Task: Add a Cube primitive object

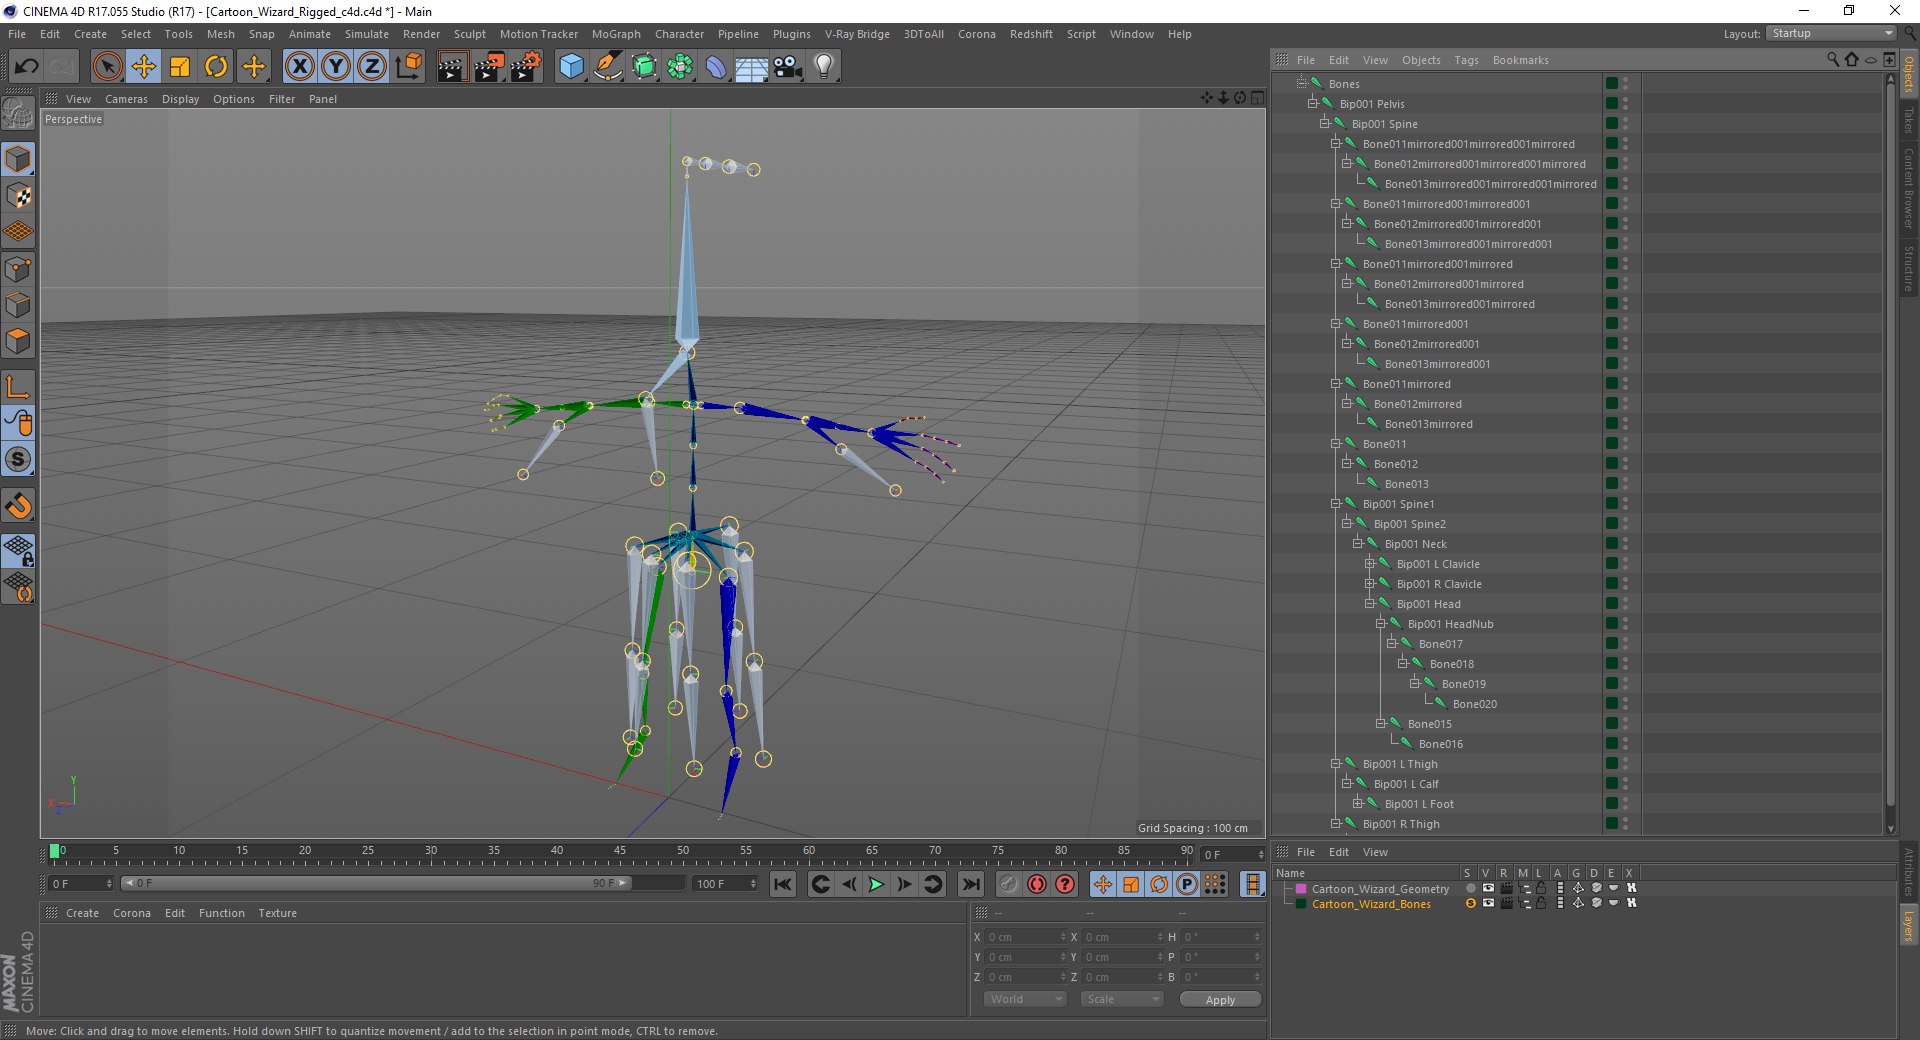Action: [x=571, y=67]
